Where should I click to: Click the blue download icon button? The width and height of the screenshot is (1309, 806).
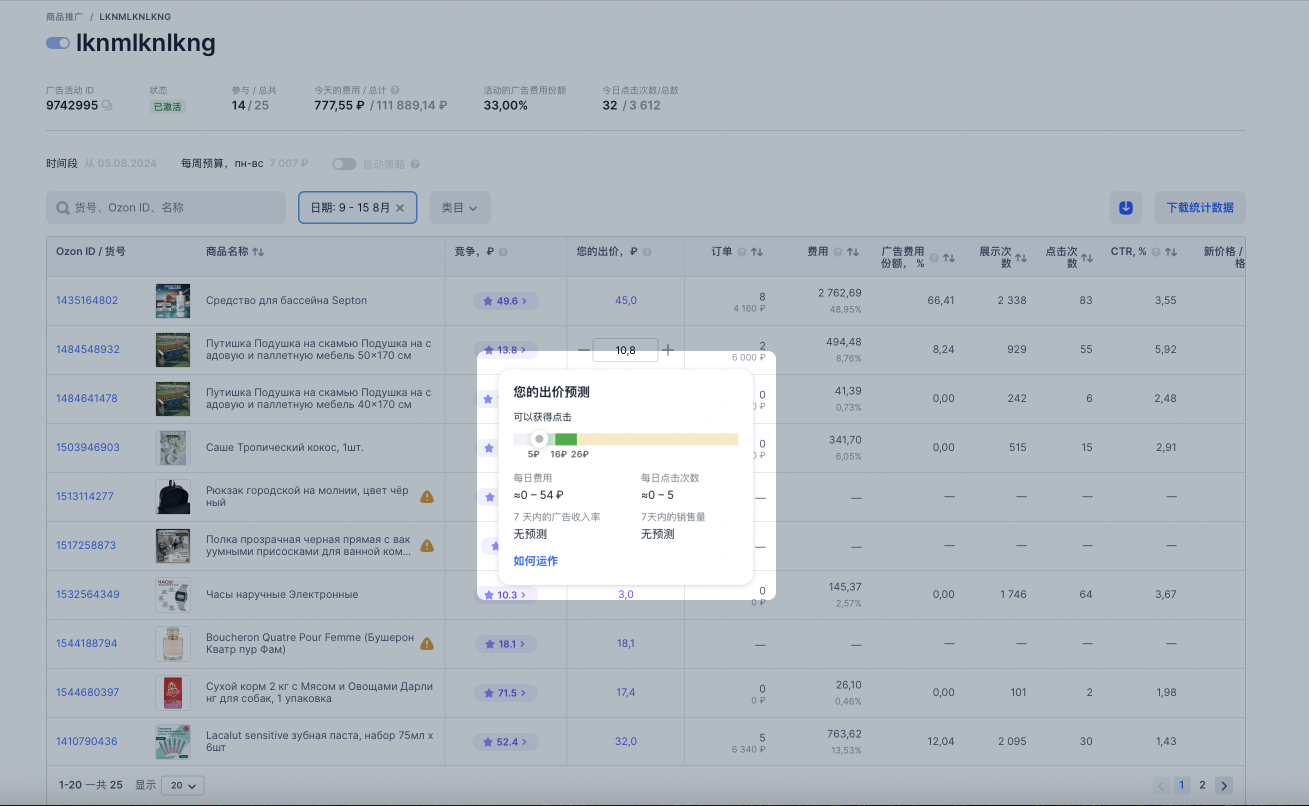(x=1126, y=208)
